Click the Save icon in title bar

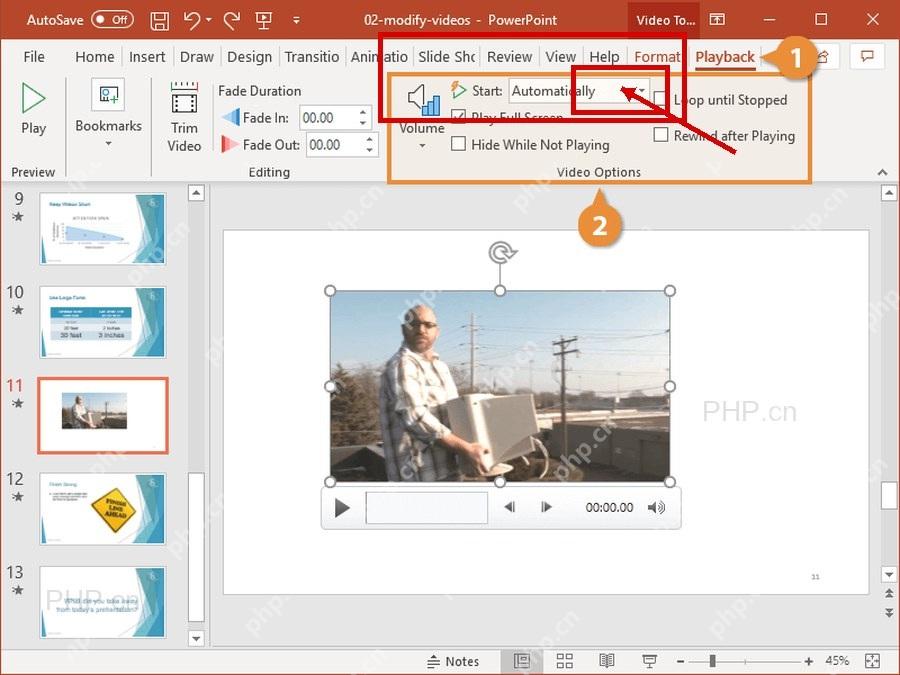coord(160,21)
